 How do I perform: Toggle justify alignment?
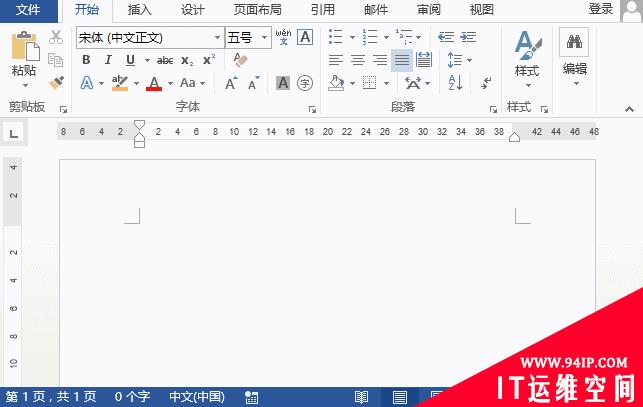coord(402,60)
